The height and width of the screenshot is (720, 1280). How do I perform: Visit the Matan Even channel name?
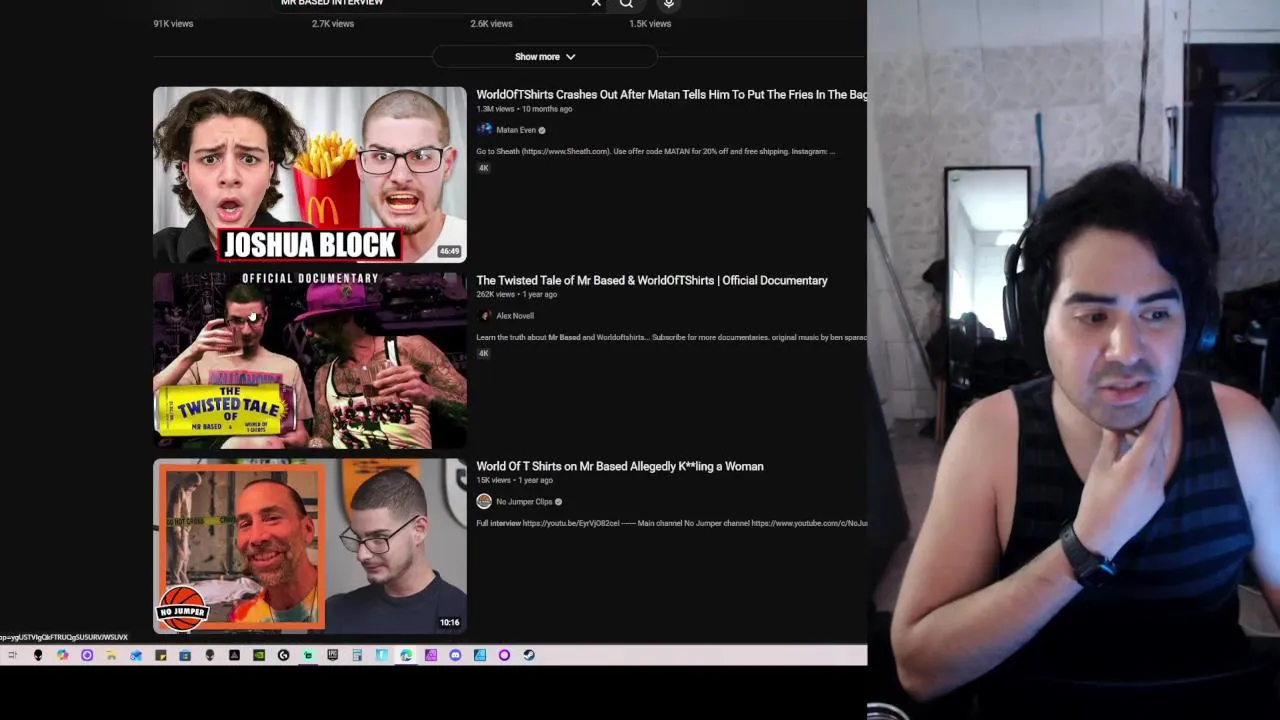516,130
